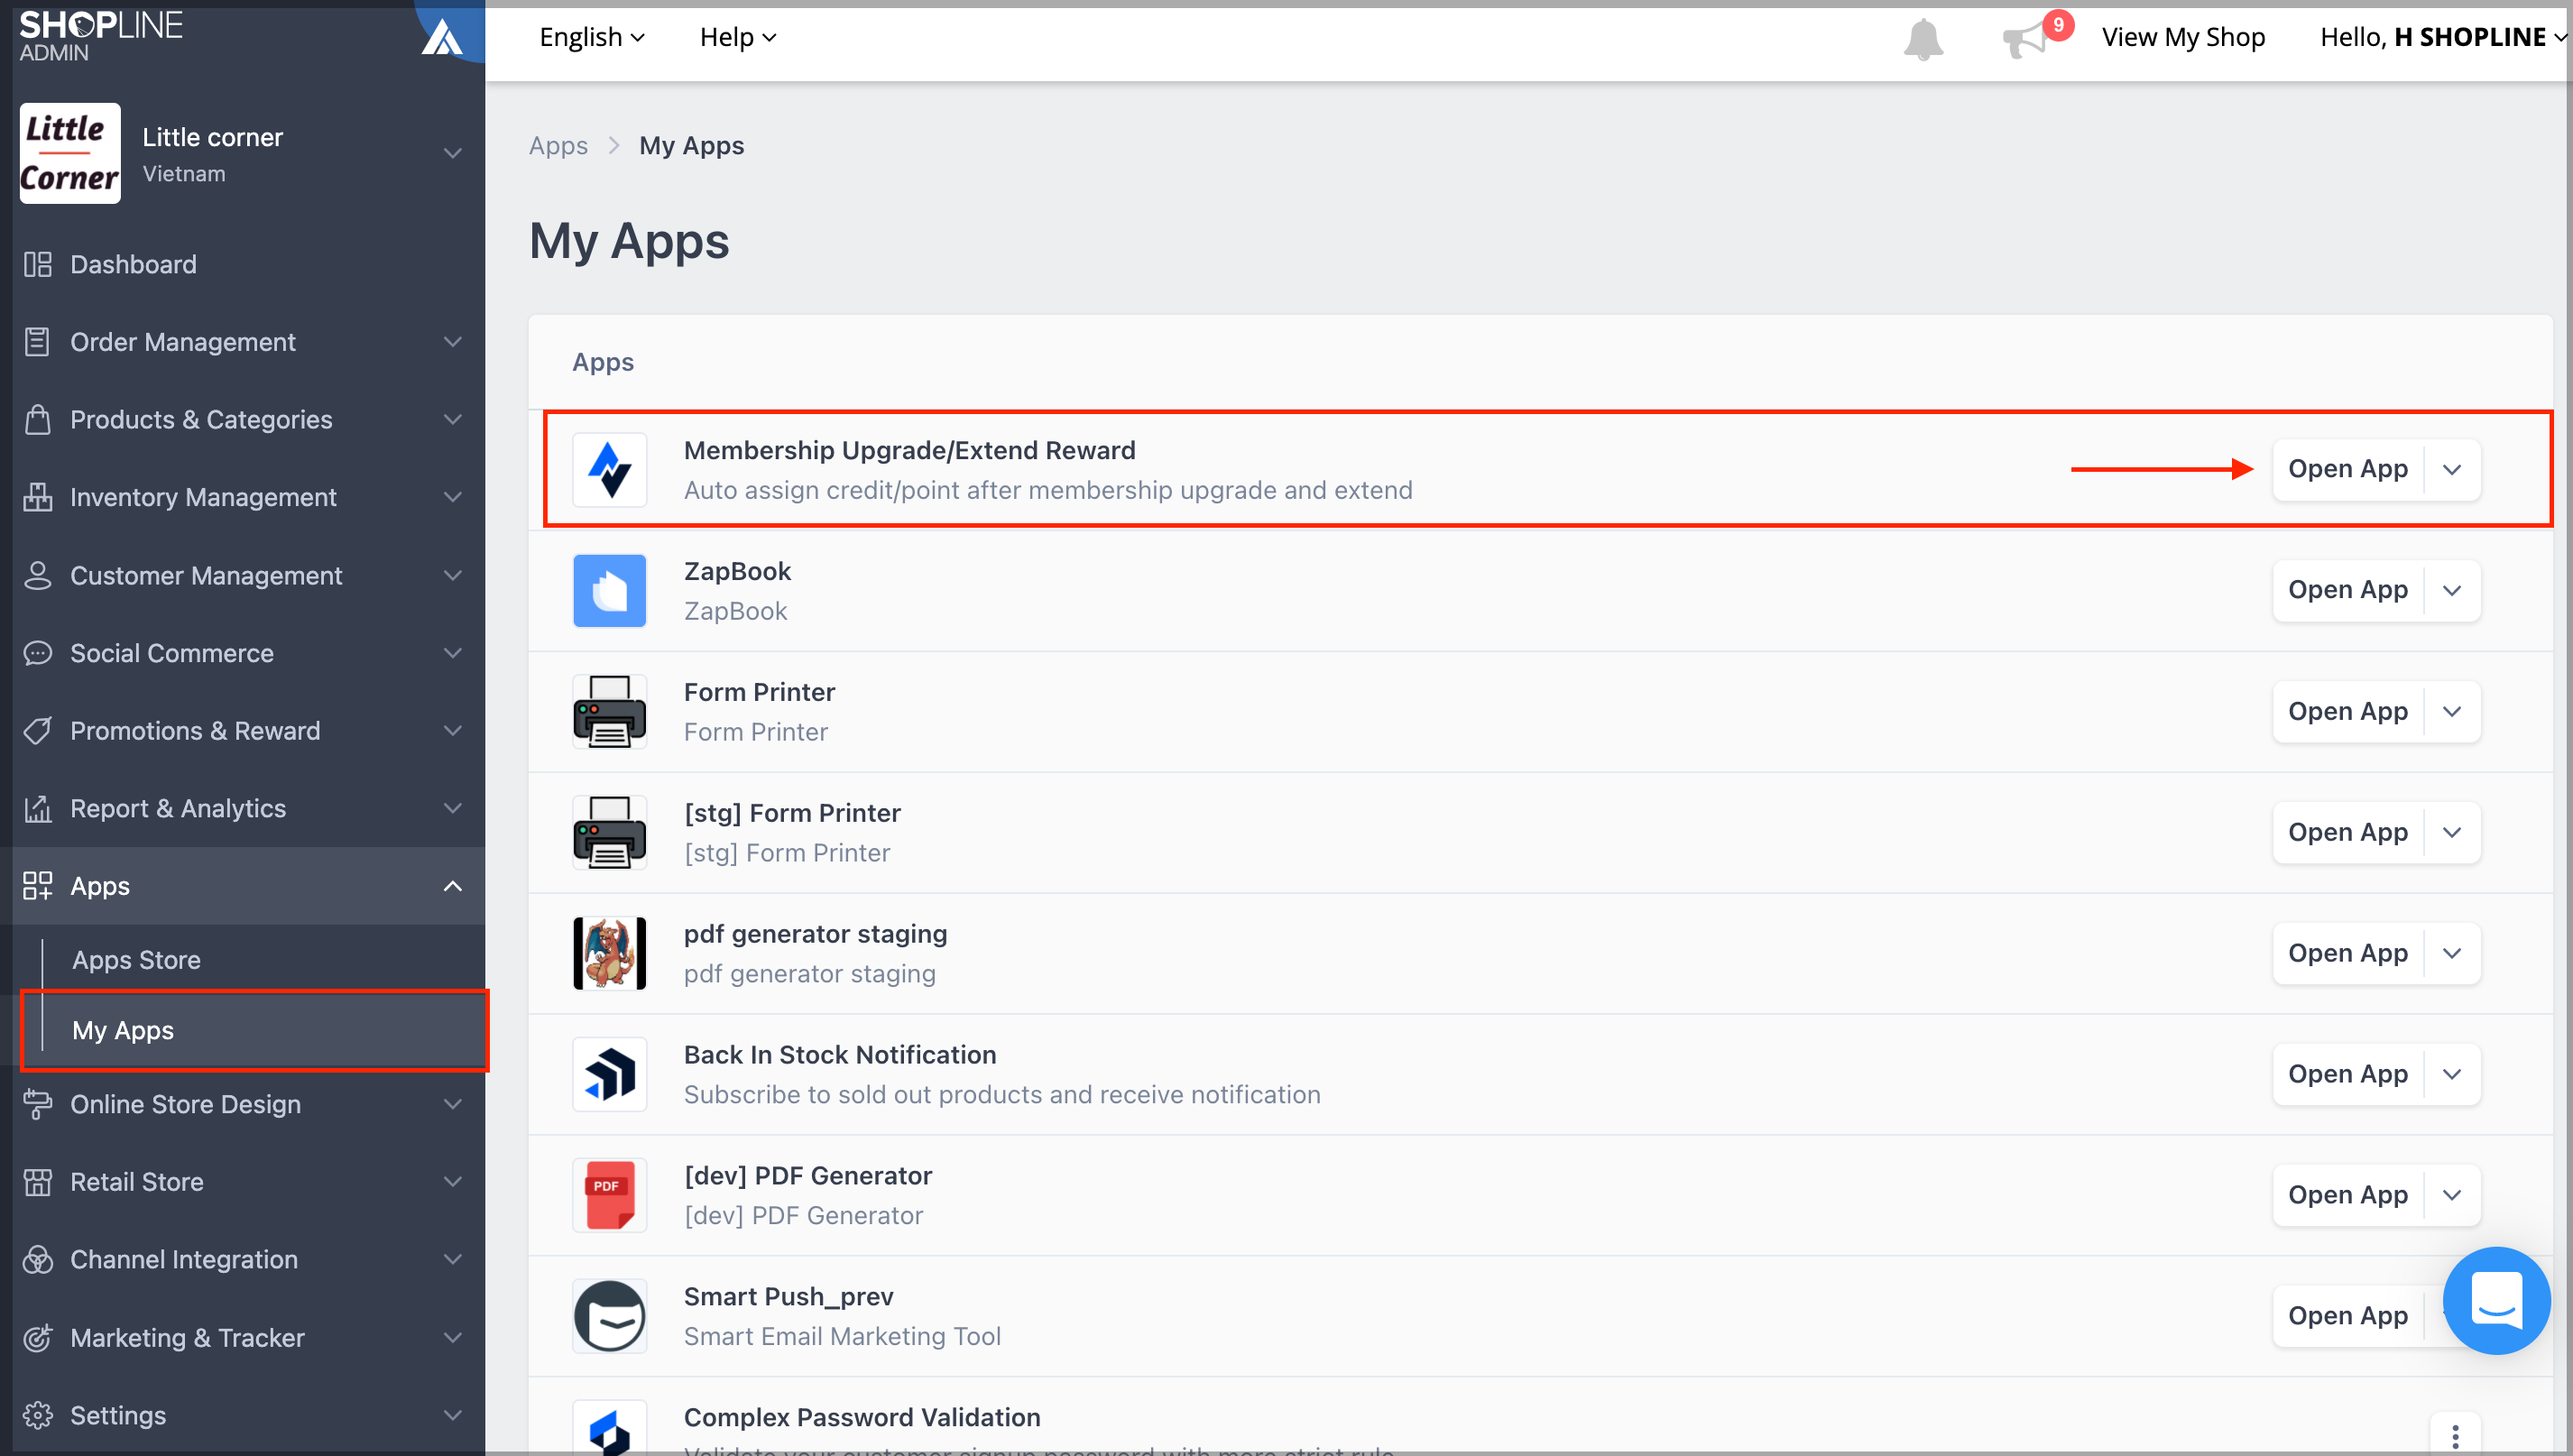Open the live chat support bubble
Screen dimensions: 2573x1456
coord(2496,1300)
